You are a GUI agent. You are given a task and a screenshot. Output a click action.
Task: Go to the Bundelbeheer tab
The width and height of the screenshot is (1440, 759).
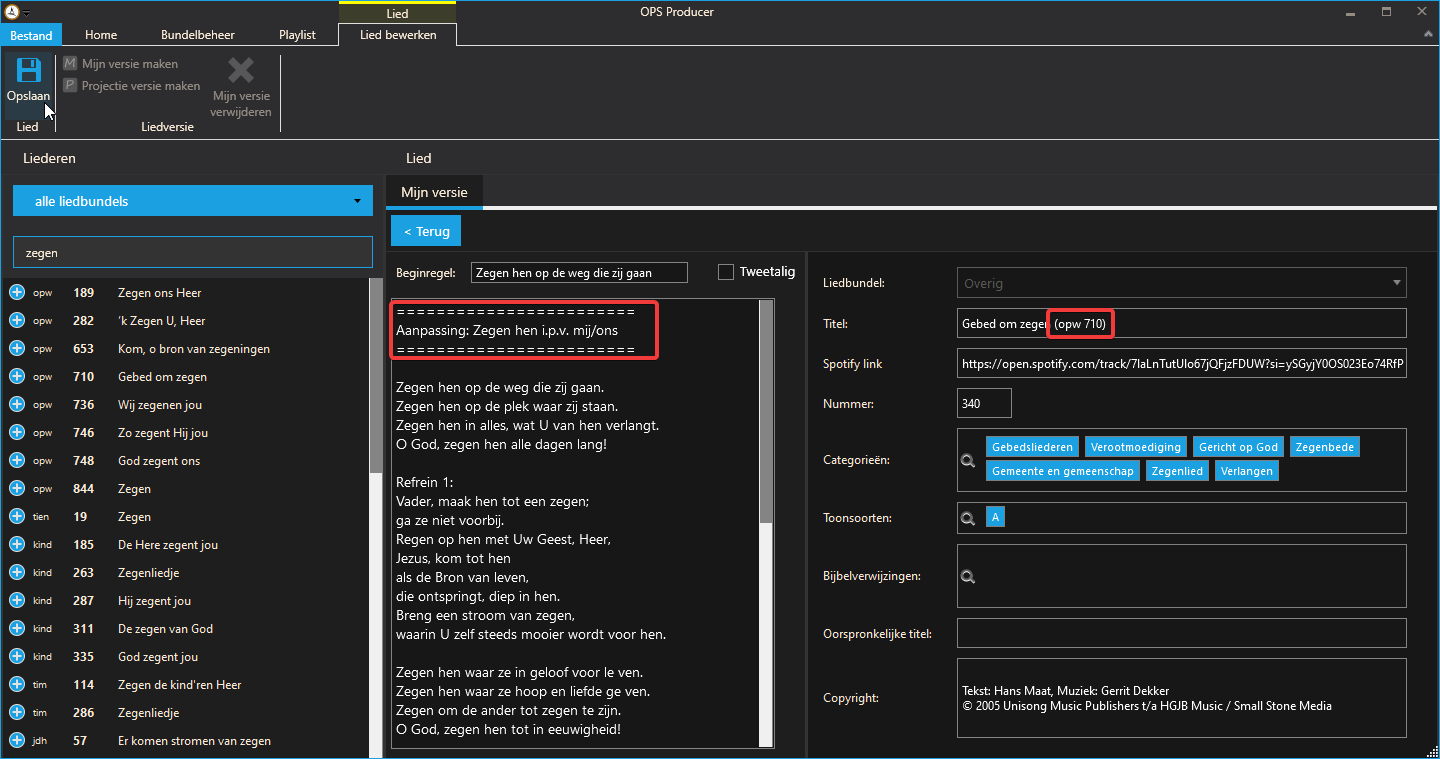(x=198, y=35)
